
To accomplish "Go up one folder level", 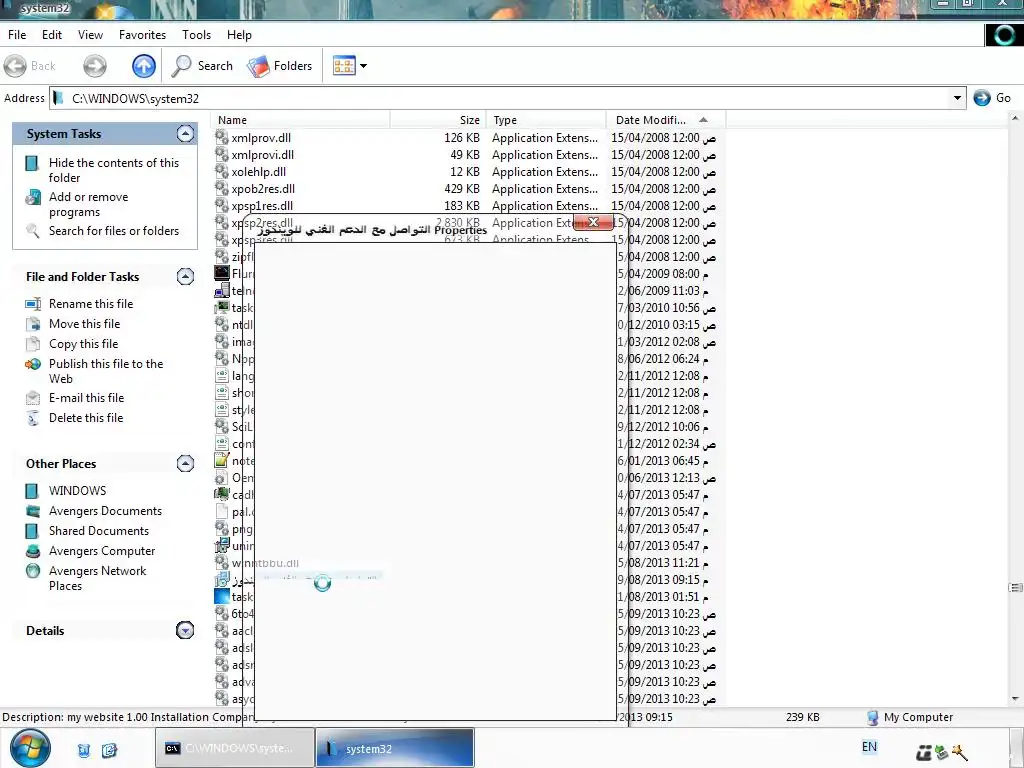I will pyautogui.click(x=144, y=66).
